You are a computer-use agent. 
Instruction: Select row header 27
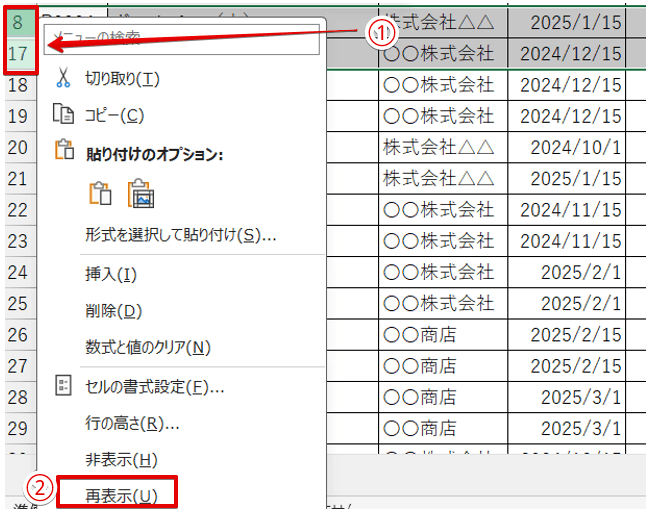click(21, 366)
